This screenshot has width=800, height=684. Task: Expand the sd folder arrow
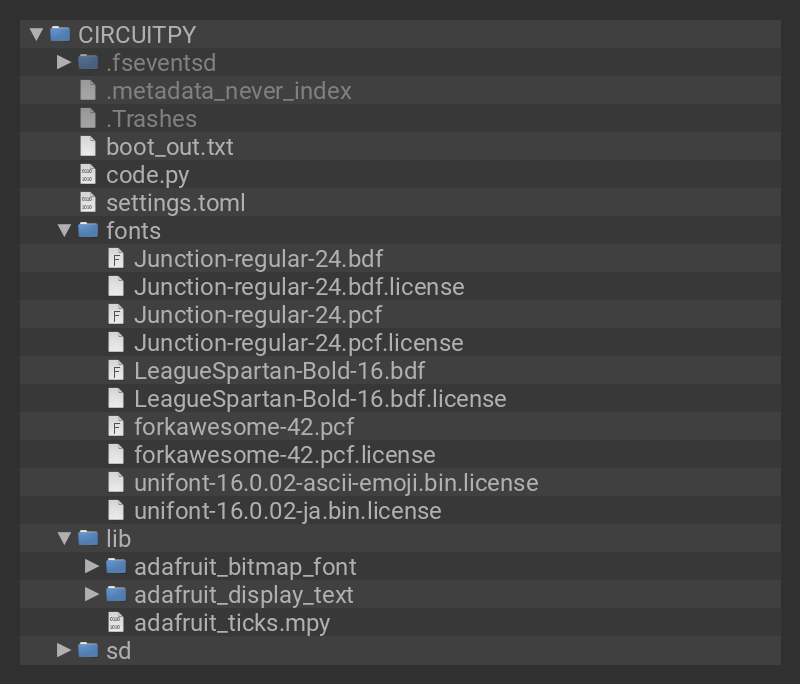coord(64,650)
